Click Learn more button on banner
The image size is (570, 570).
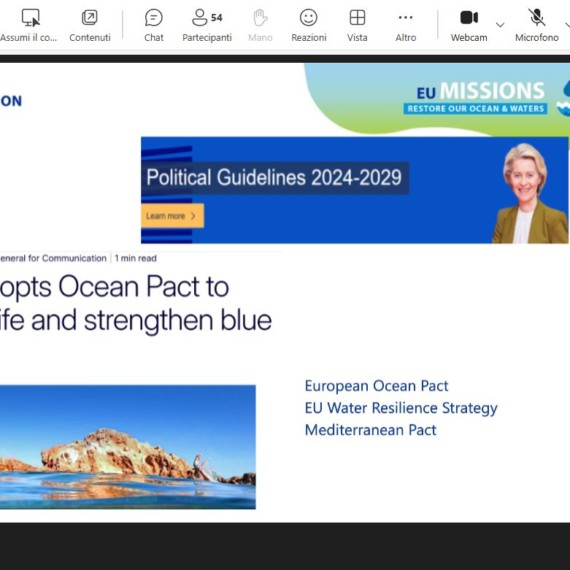pyautogui.click(x=172, y=216)
